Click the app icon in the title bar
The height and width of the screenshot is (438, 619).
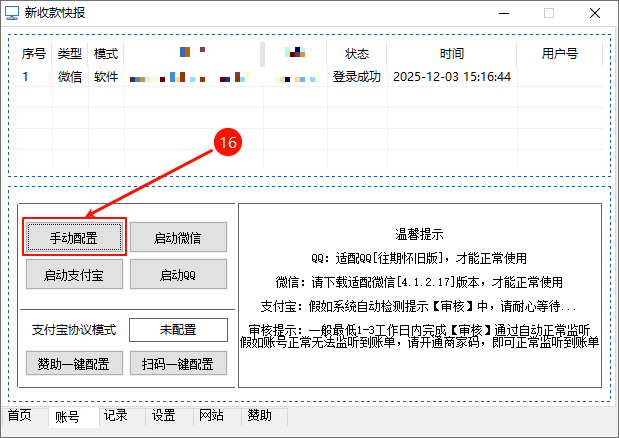click(x=13, y=13)
